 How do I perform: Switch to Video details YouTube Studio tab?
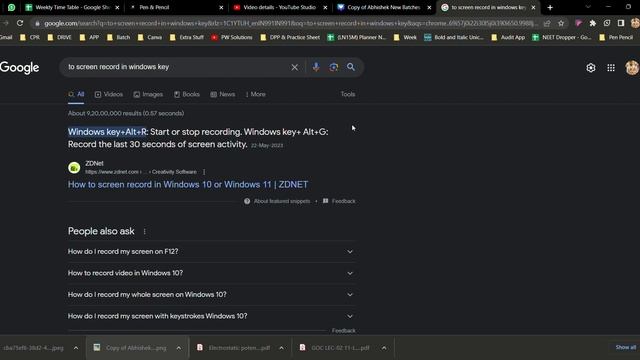pyautogui.click(x=279, y=7)
